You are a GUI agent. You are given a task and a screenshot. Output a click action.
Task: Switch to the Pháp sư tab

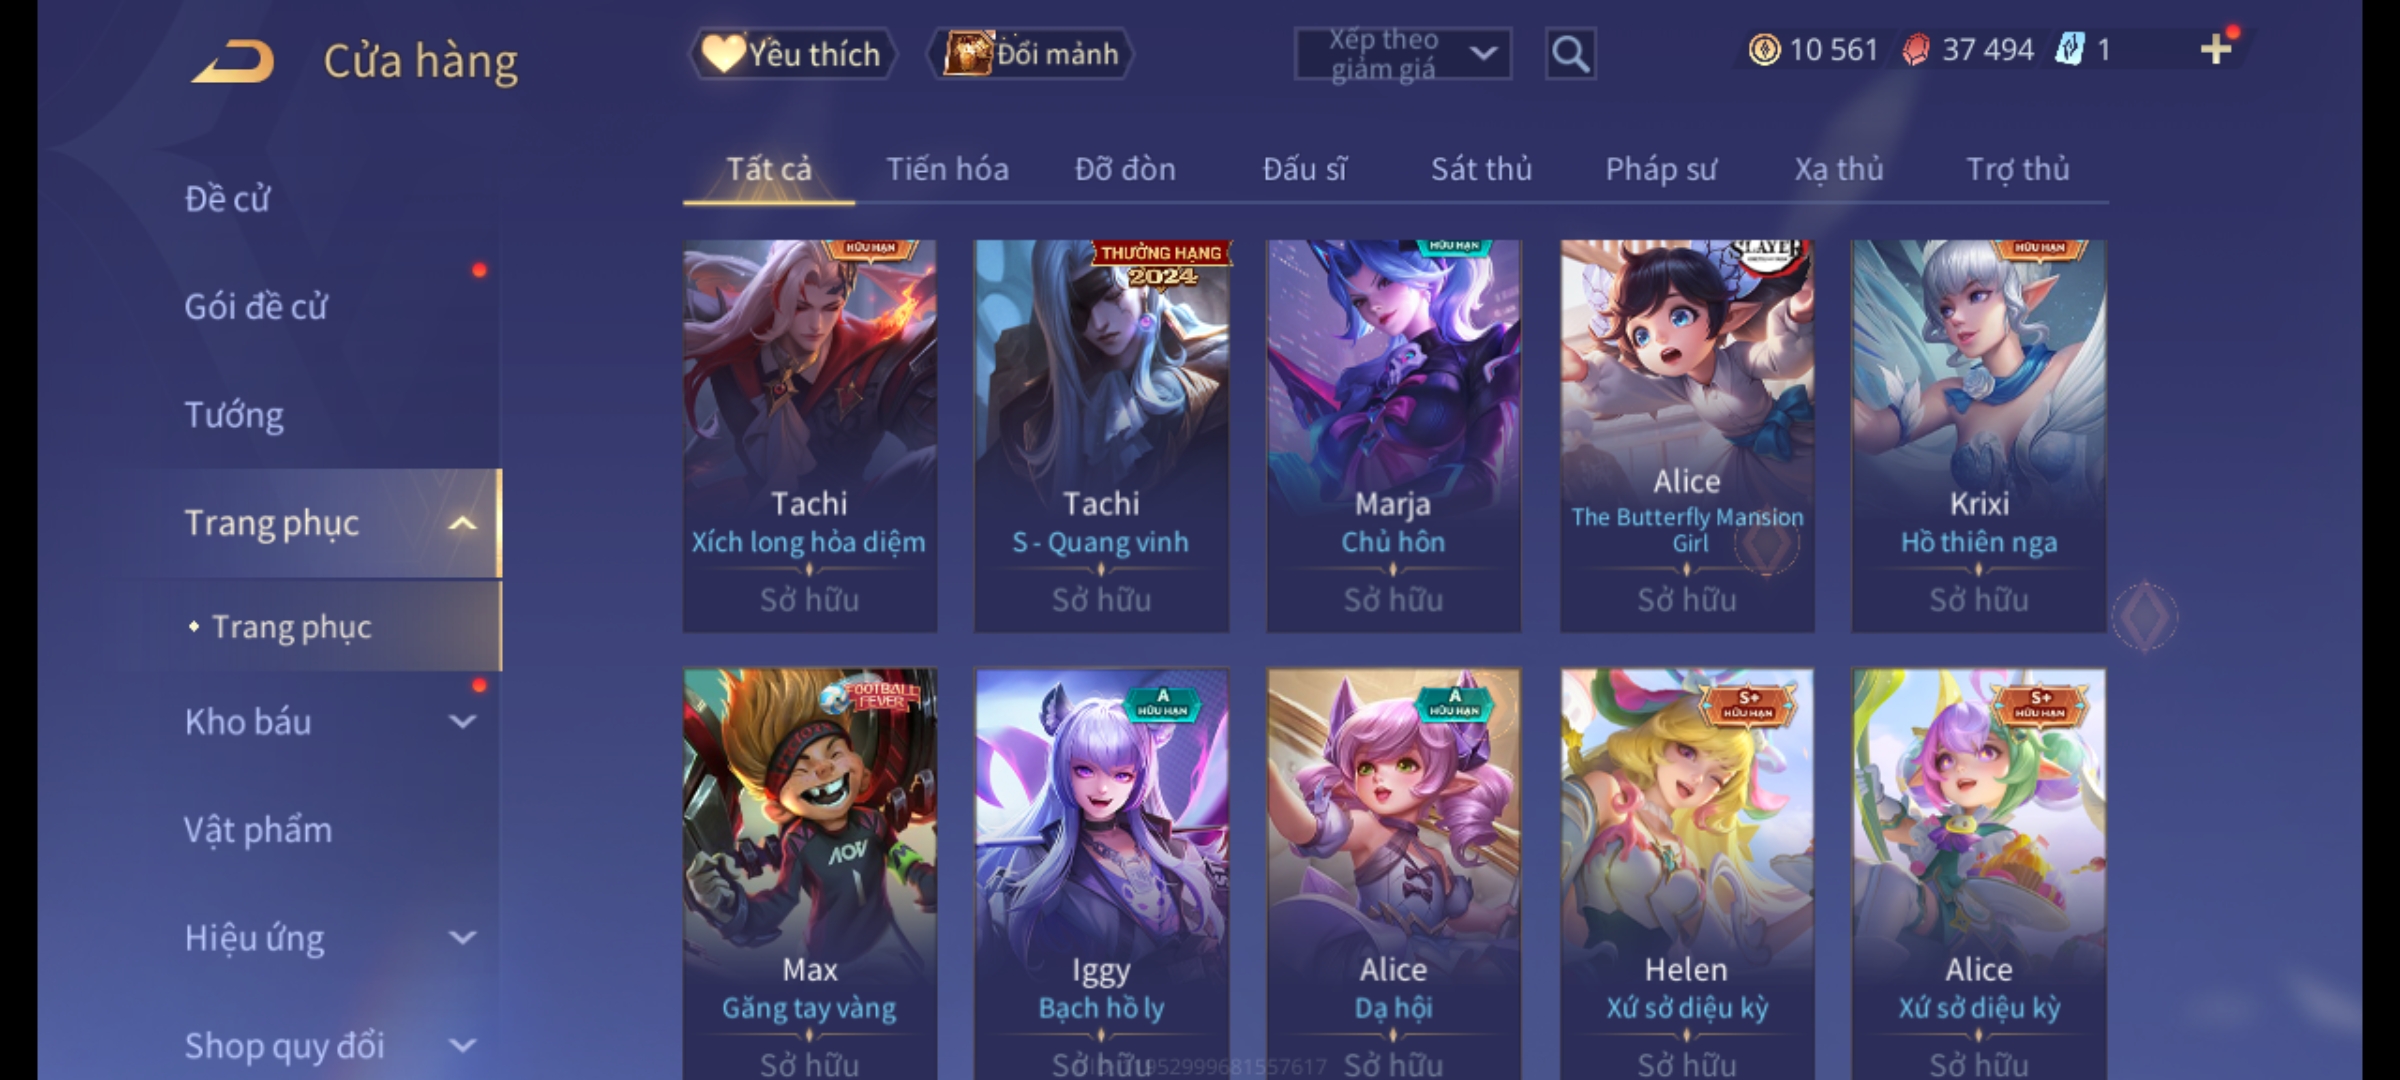tap(1661, 169)
